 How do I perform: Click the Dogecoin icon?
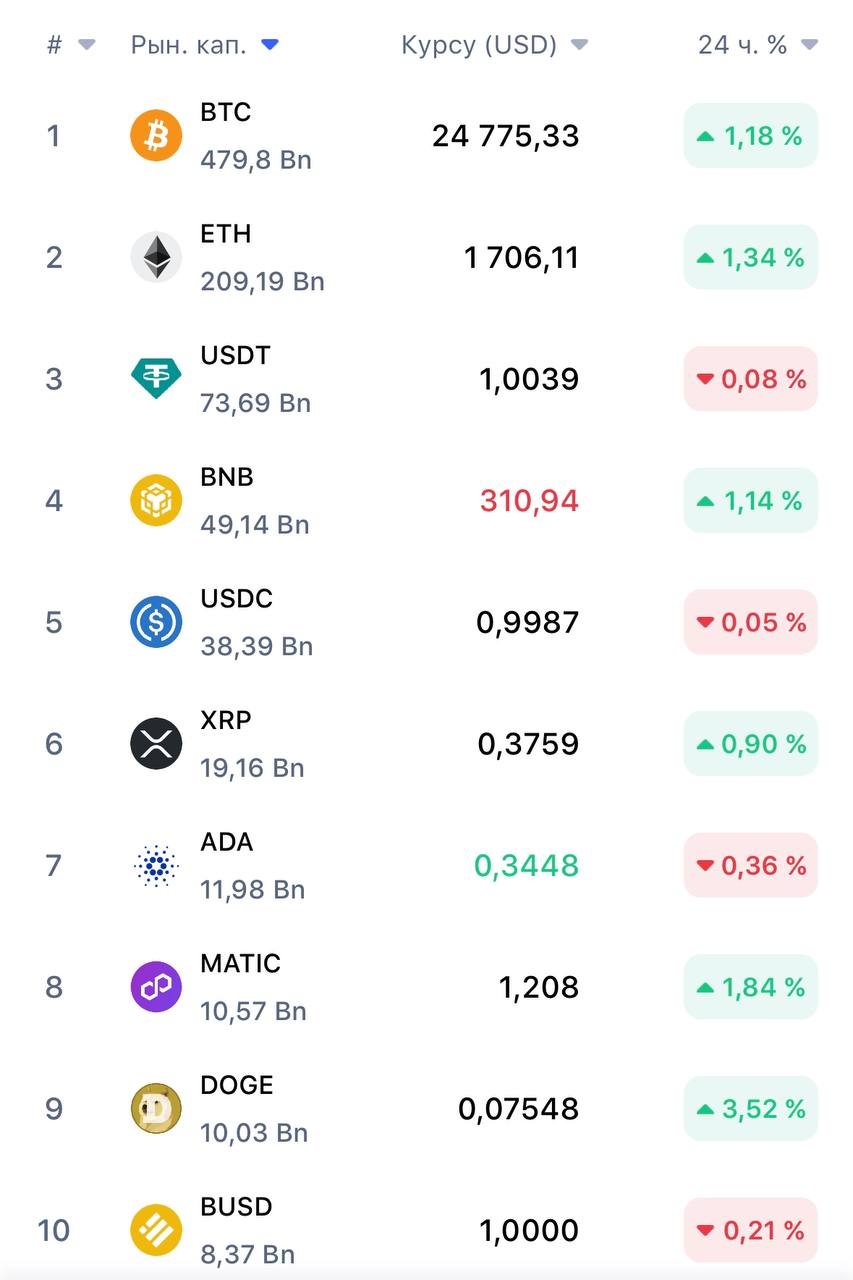[156, 1109]
